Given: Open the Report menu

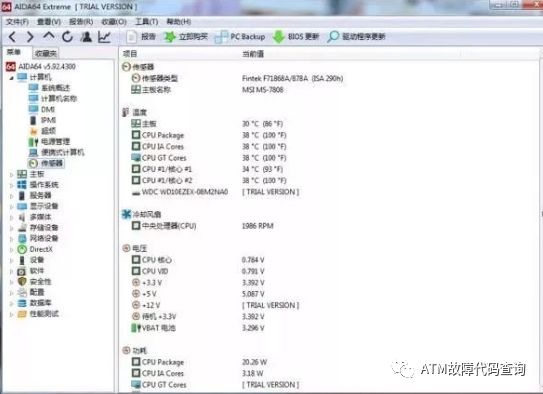Looking at the screenshot, I should pos(81,22).
